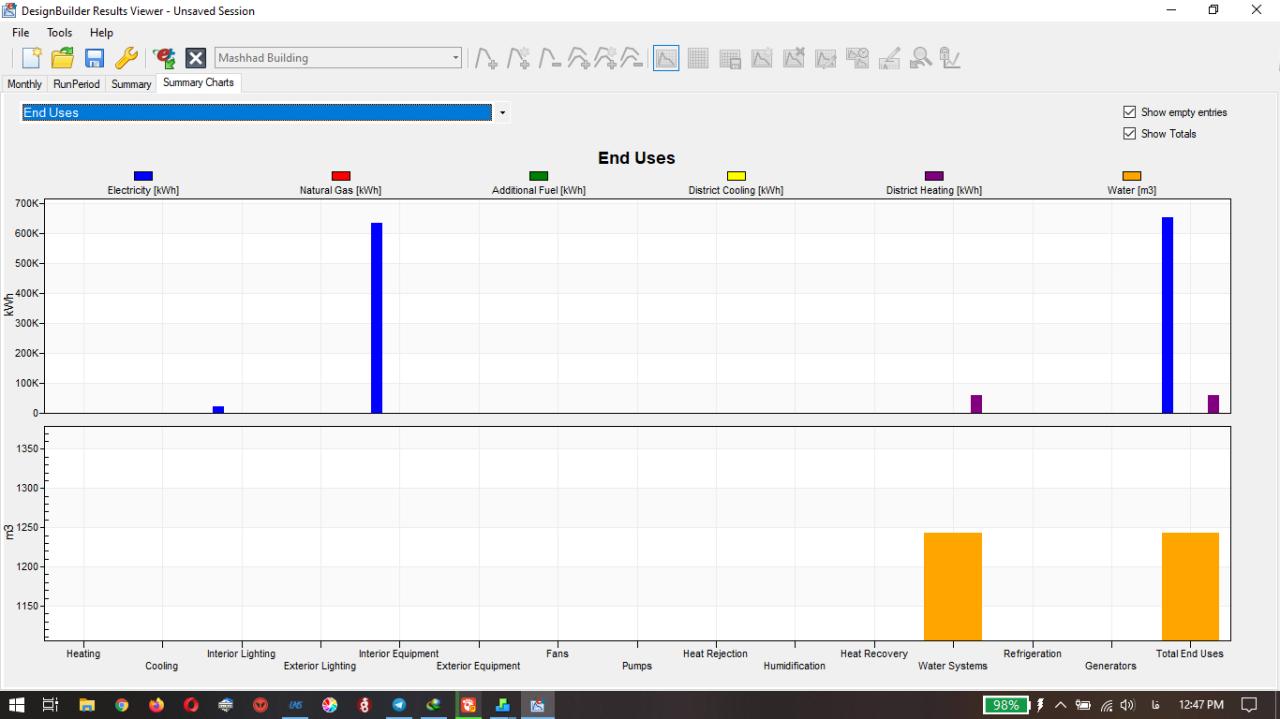Switch to the Monthly tab
This screenshot has height=719, width=1280.
click(25, 84)
